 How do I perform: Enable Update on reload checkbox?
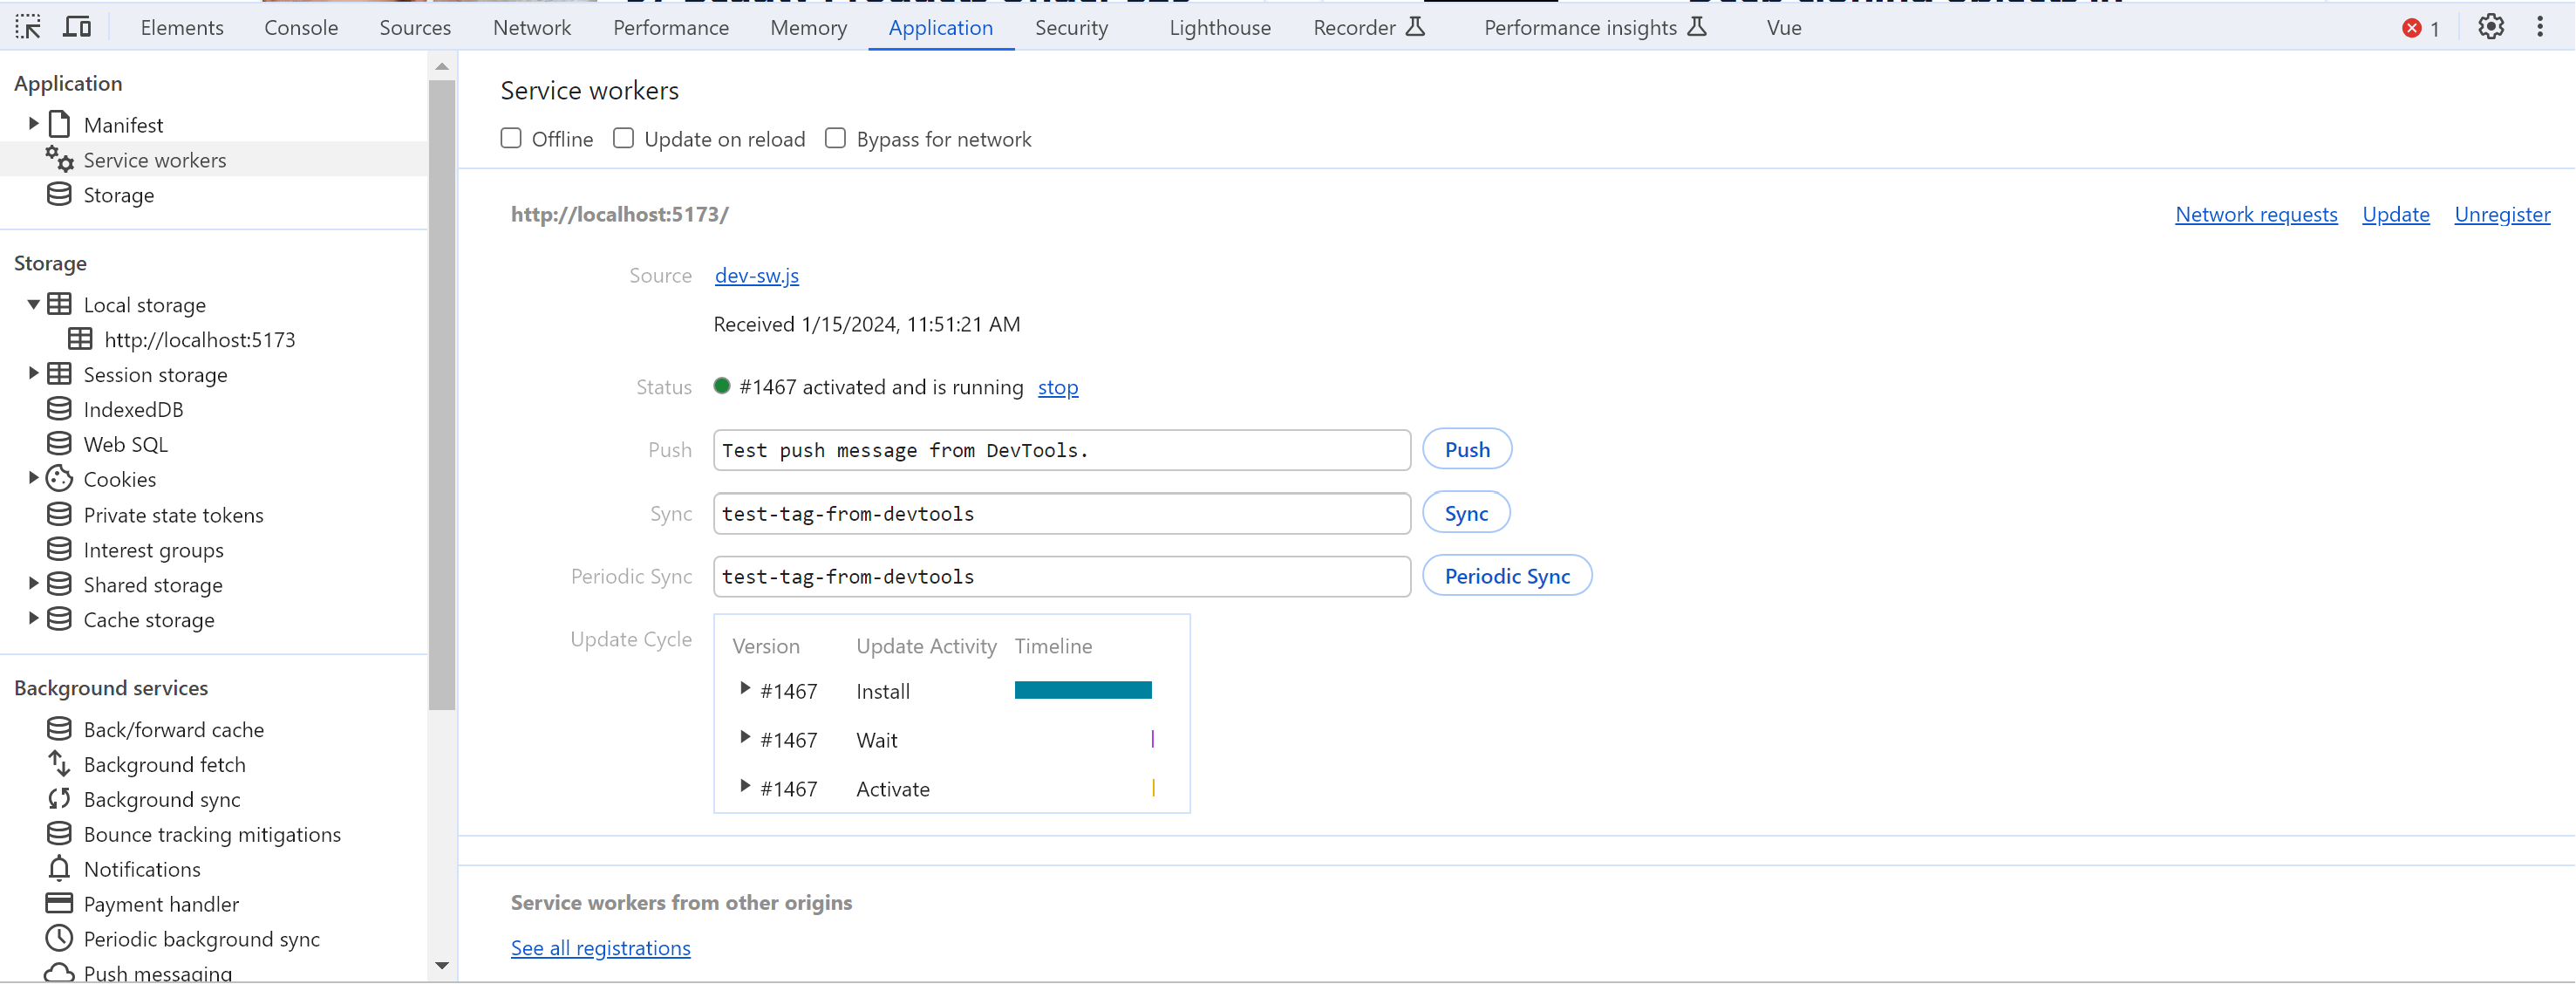(x=623, y=138)
